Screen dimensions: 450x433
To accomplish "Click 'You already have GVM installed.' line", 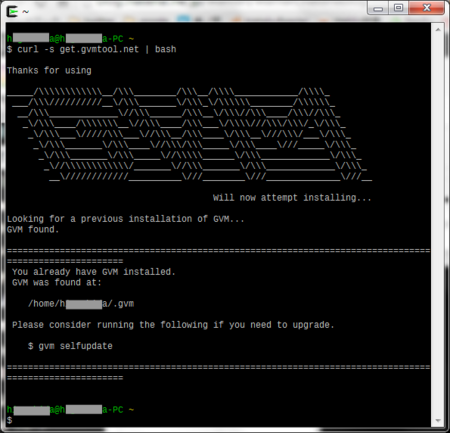I will (94, 272).
